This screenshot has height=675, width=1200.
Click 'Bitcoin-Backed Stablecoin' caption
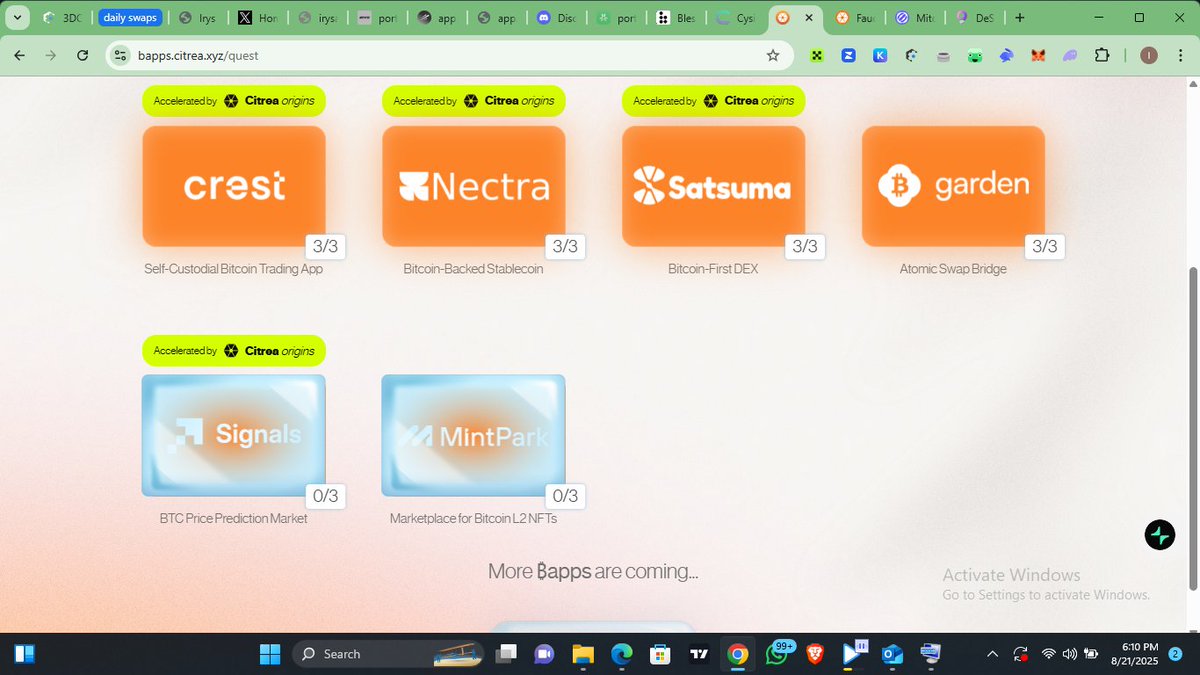point(473,269)
